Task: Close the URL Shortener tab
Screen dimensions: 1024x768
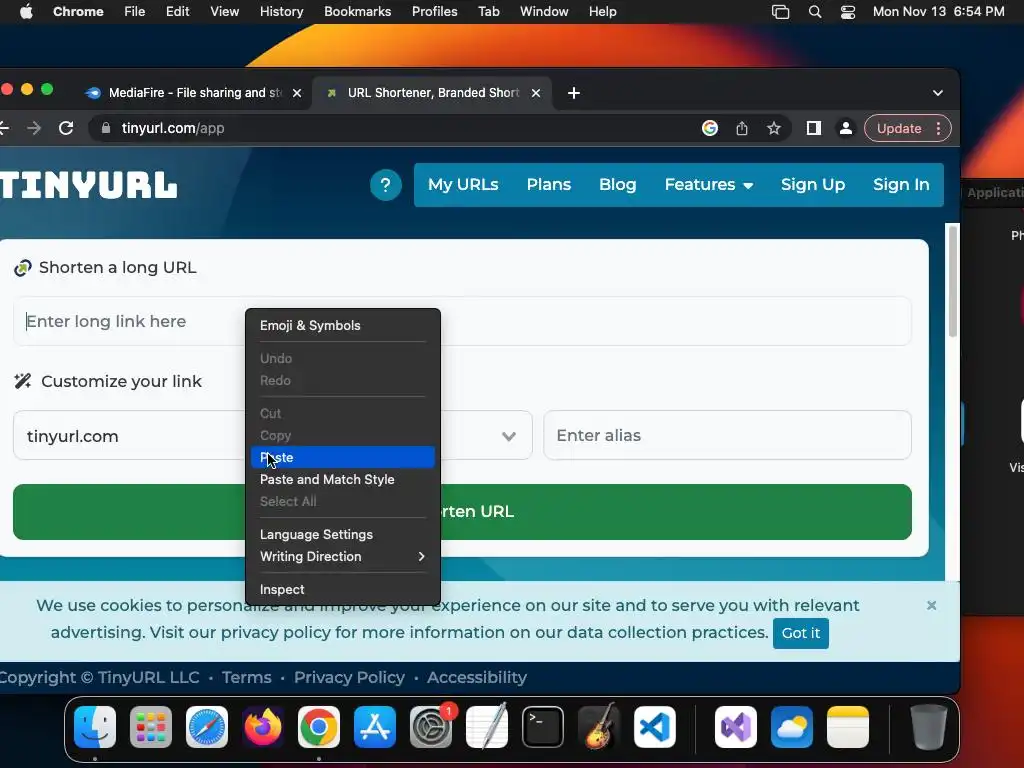Action: click(x=536, y=93)
